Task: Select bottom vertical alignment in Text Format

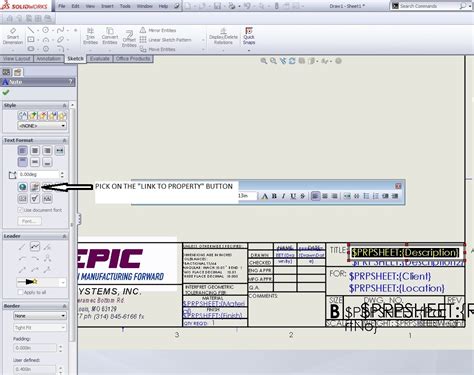Action: (47, 162)
